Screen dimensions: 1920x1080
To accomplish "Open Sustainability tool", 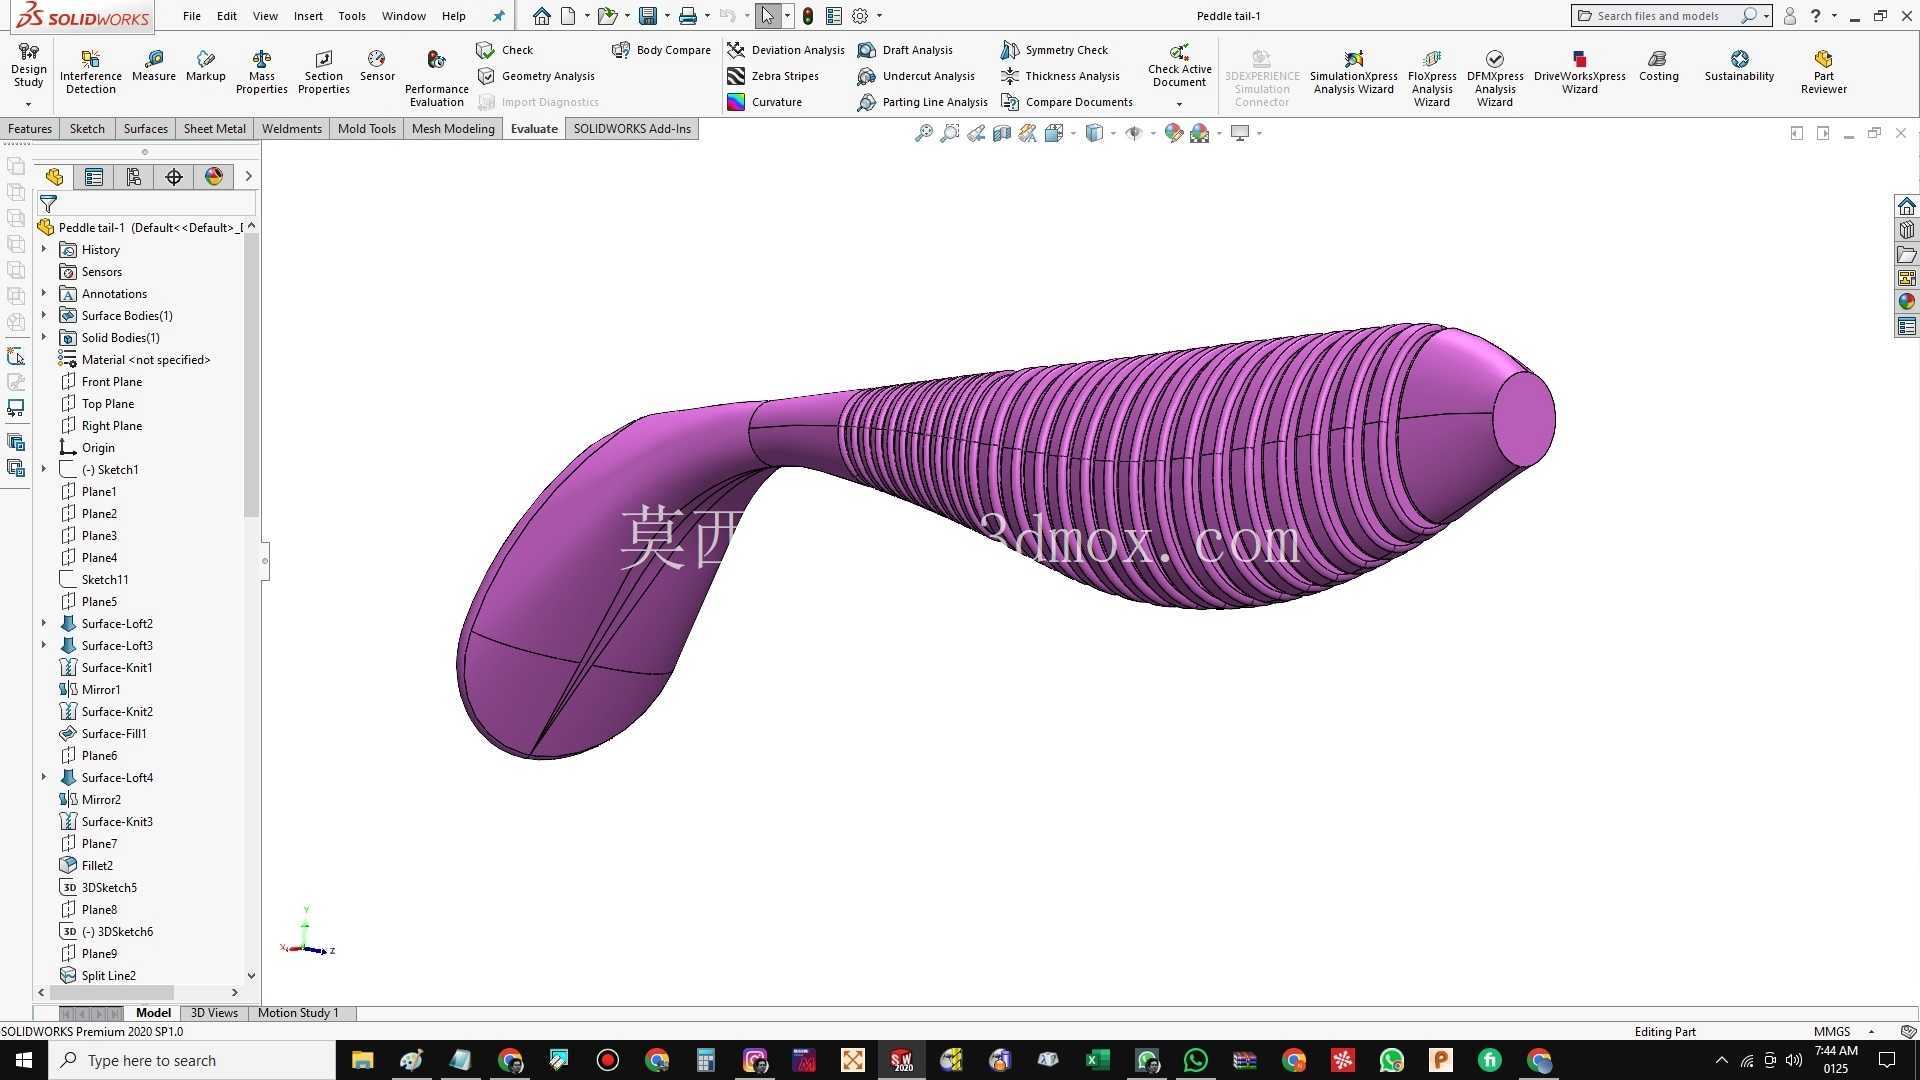I will click(x=1739, y=66).
